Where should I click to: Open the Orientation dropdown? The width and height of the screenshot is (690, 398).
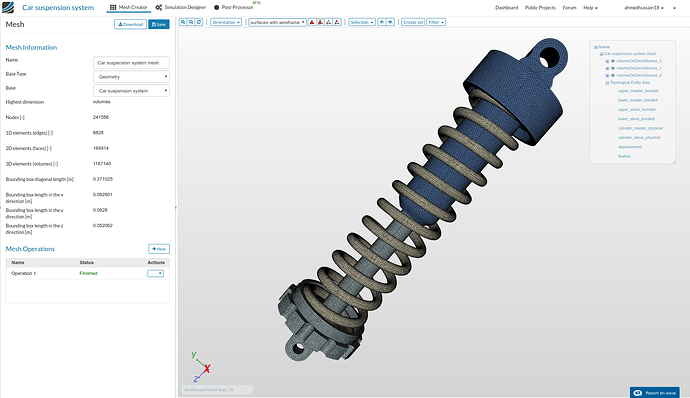coord(226,22)
